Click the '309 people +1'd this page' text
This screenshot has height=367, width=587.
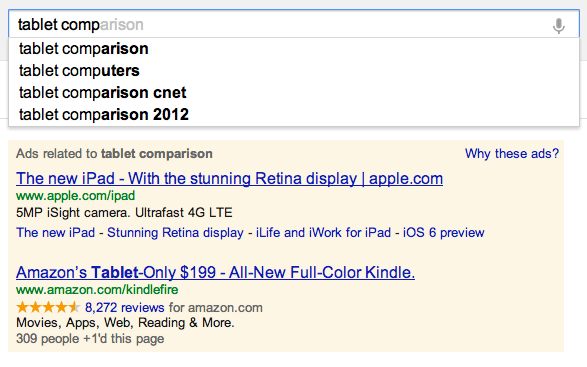point(90,339)
